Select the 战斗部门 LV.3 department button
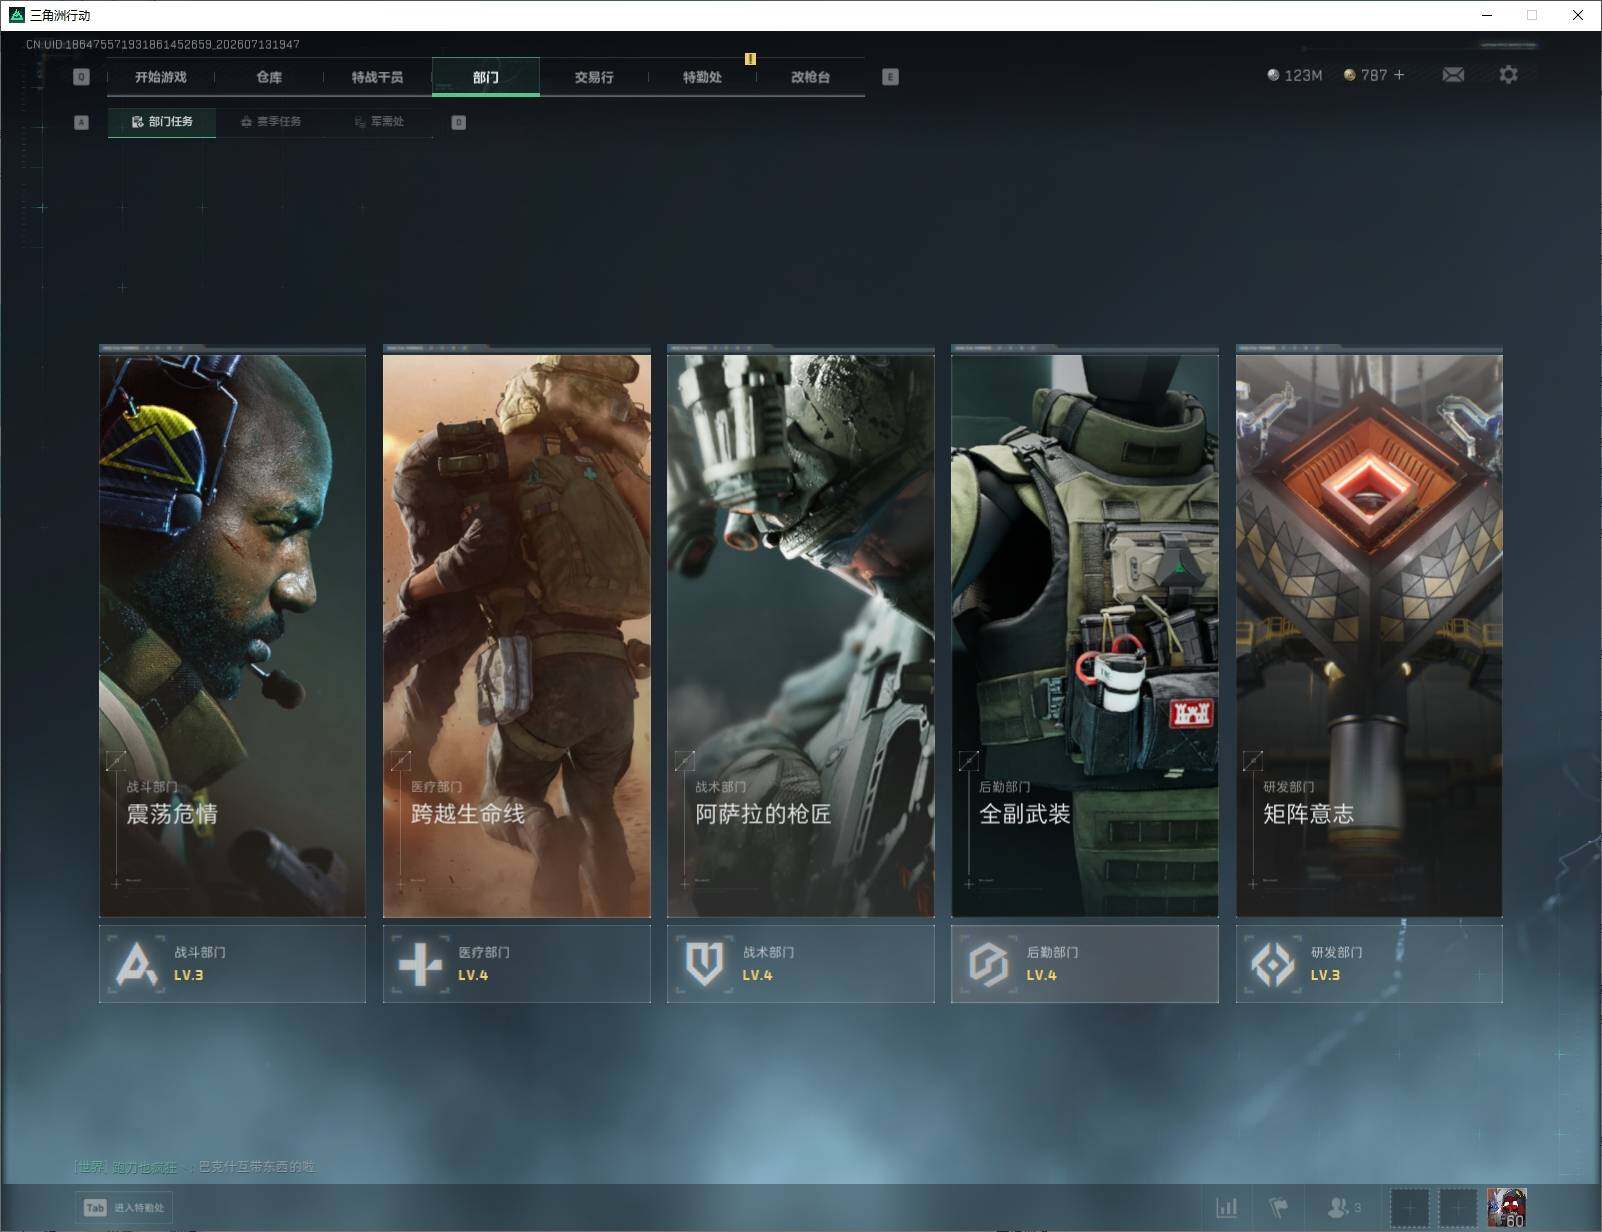This screenshot has width=1602, height=1232. (232, 964)
